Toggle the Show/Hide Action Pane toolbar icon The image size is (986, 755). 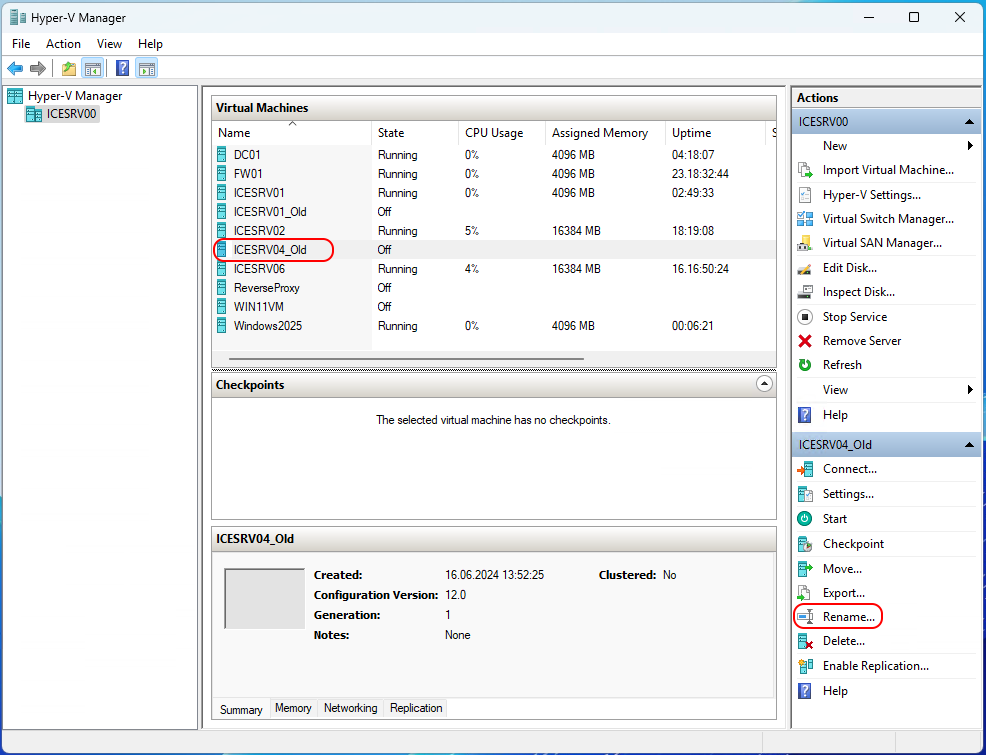pos(147,69)
